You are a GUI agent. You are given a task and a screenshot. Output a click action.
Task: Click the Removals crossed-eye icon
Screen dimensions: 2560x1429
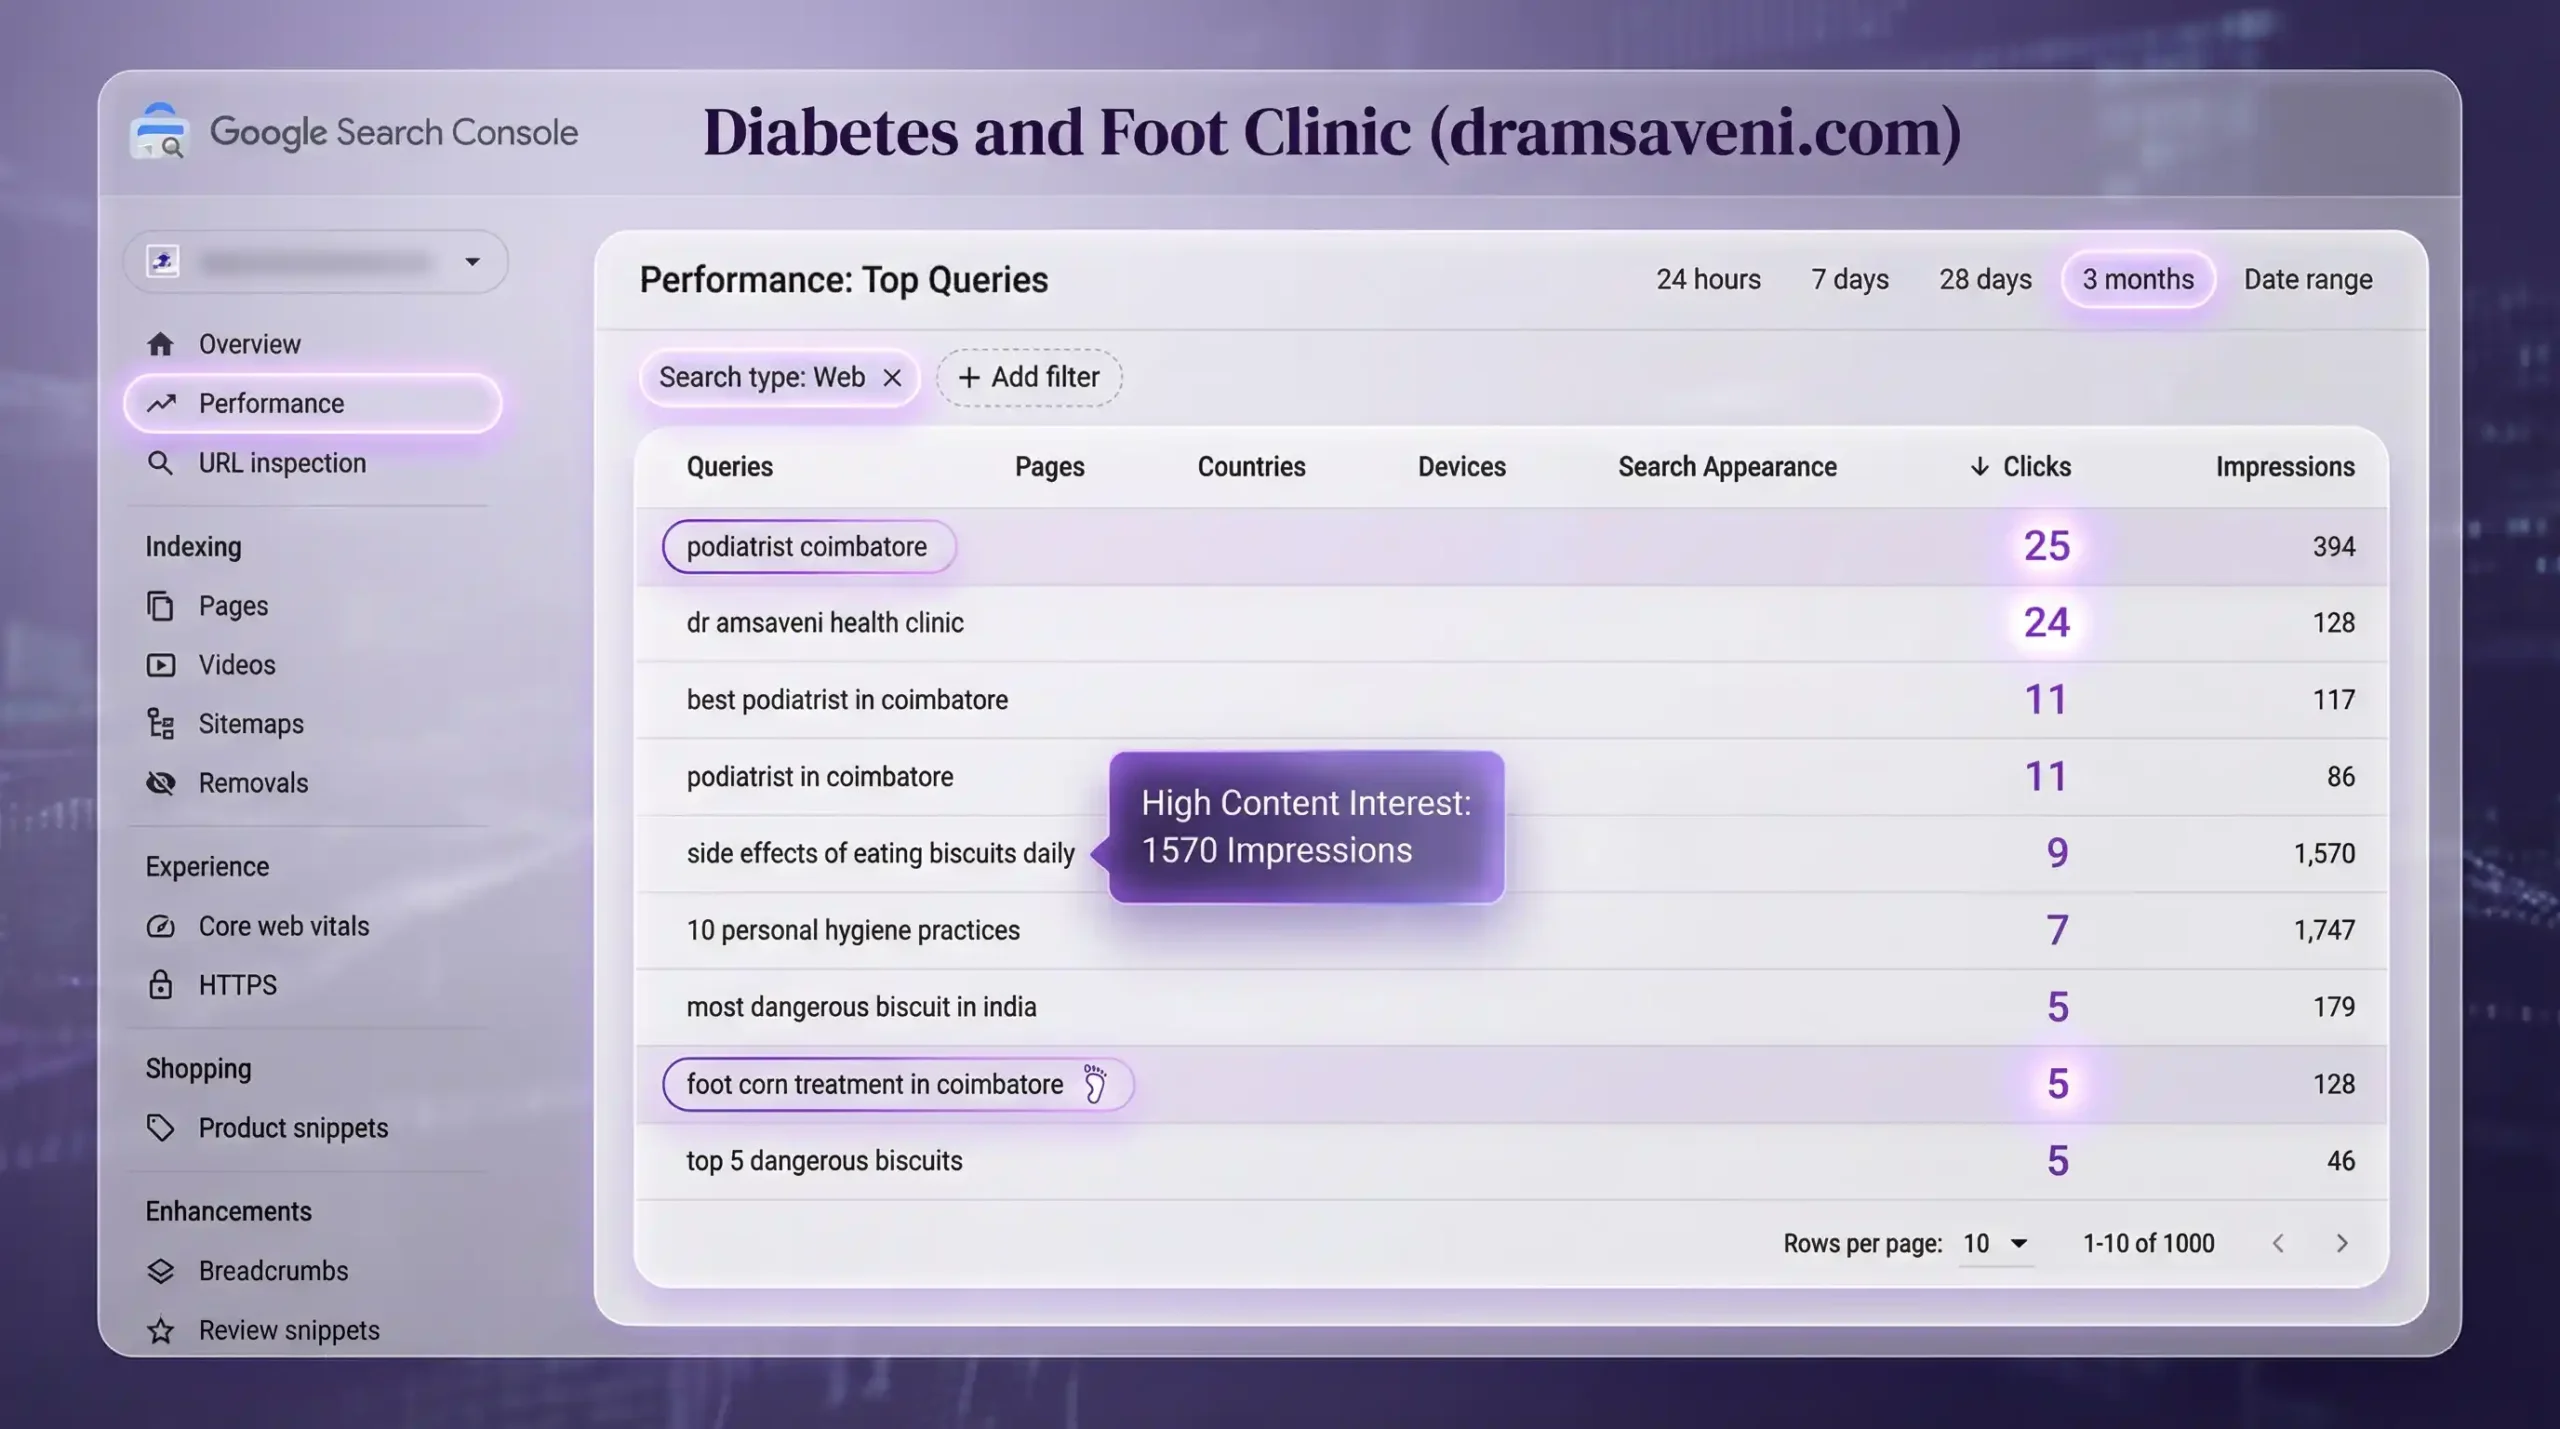(x=160, y=783)
